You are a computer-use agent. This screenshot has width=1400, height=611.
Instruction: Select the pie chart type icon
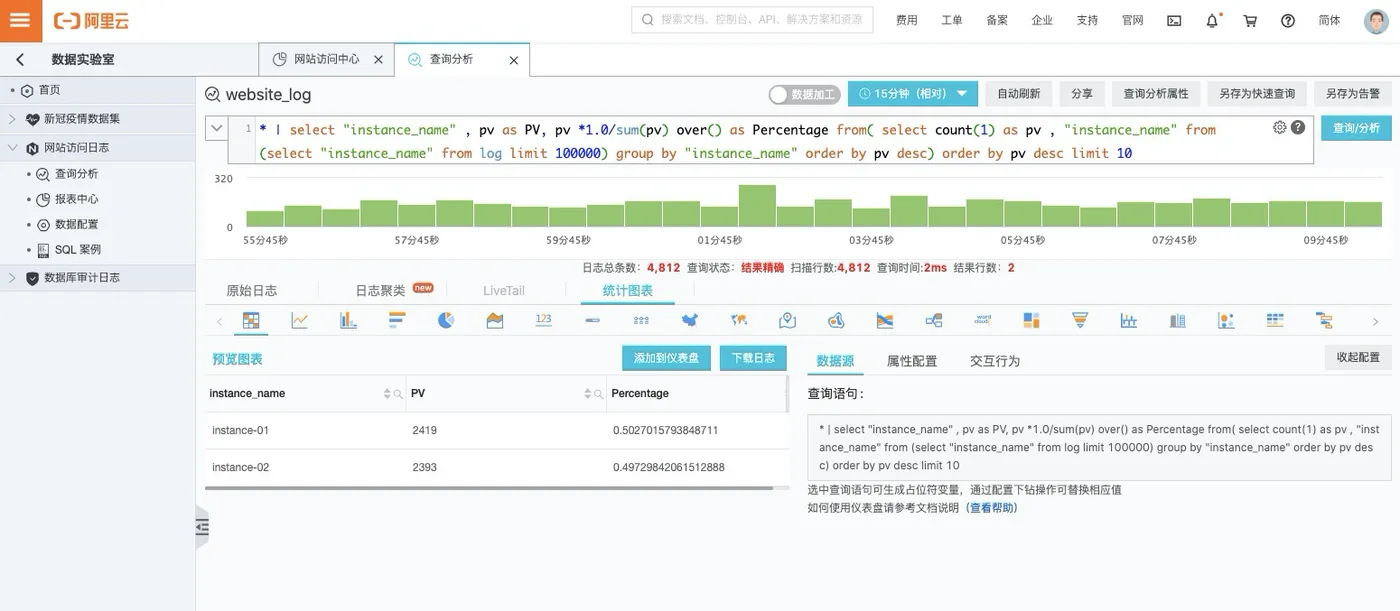(x=446, y=320)
